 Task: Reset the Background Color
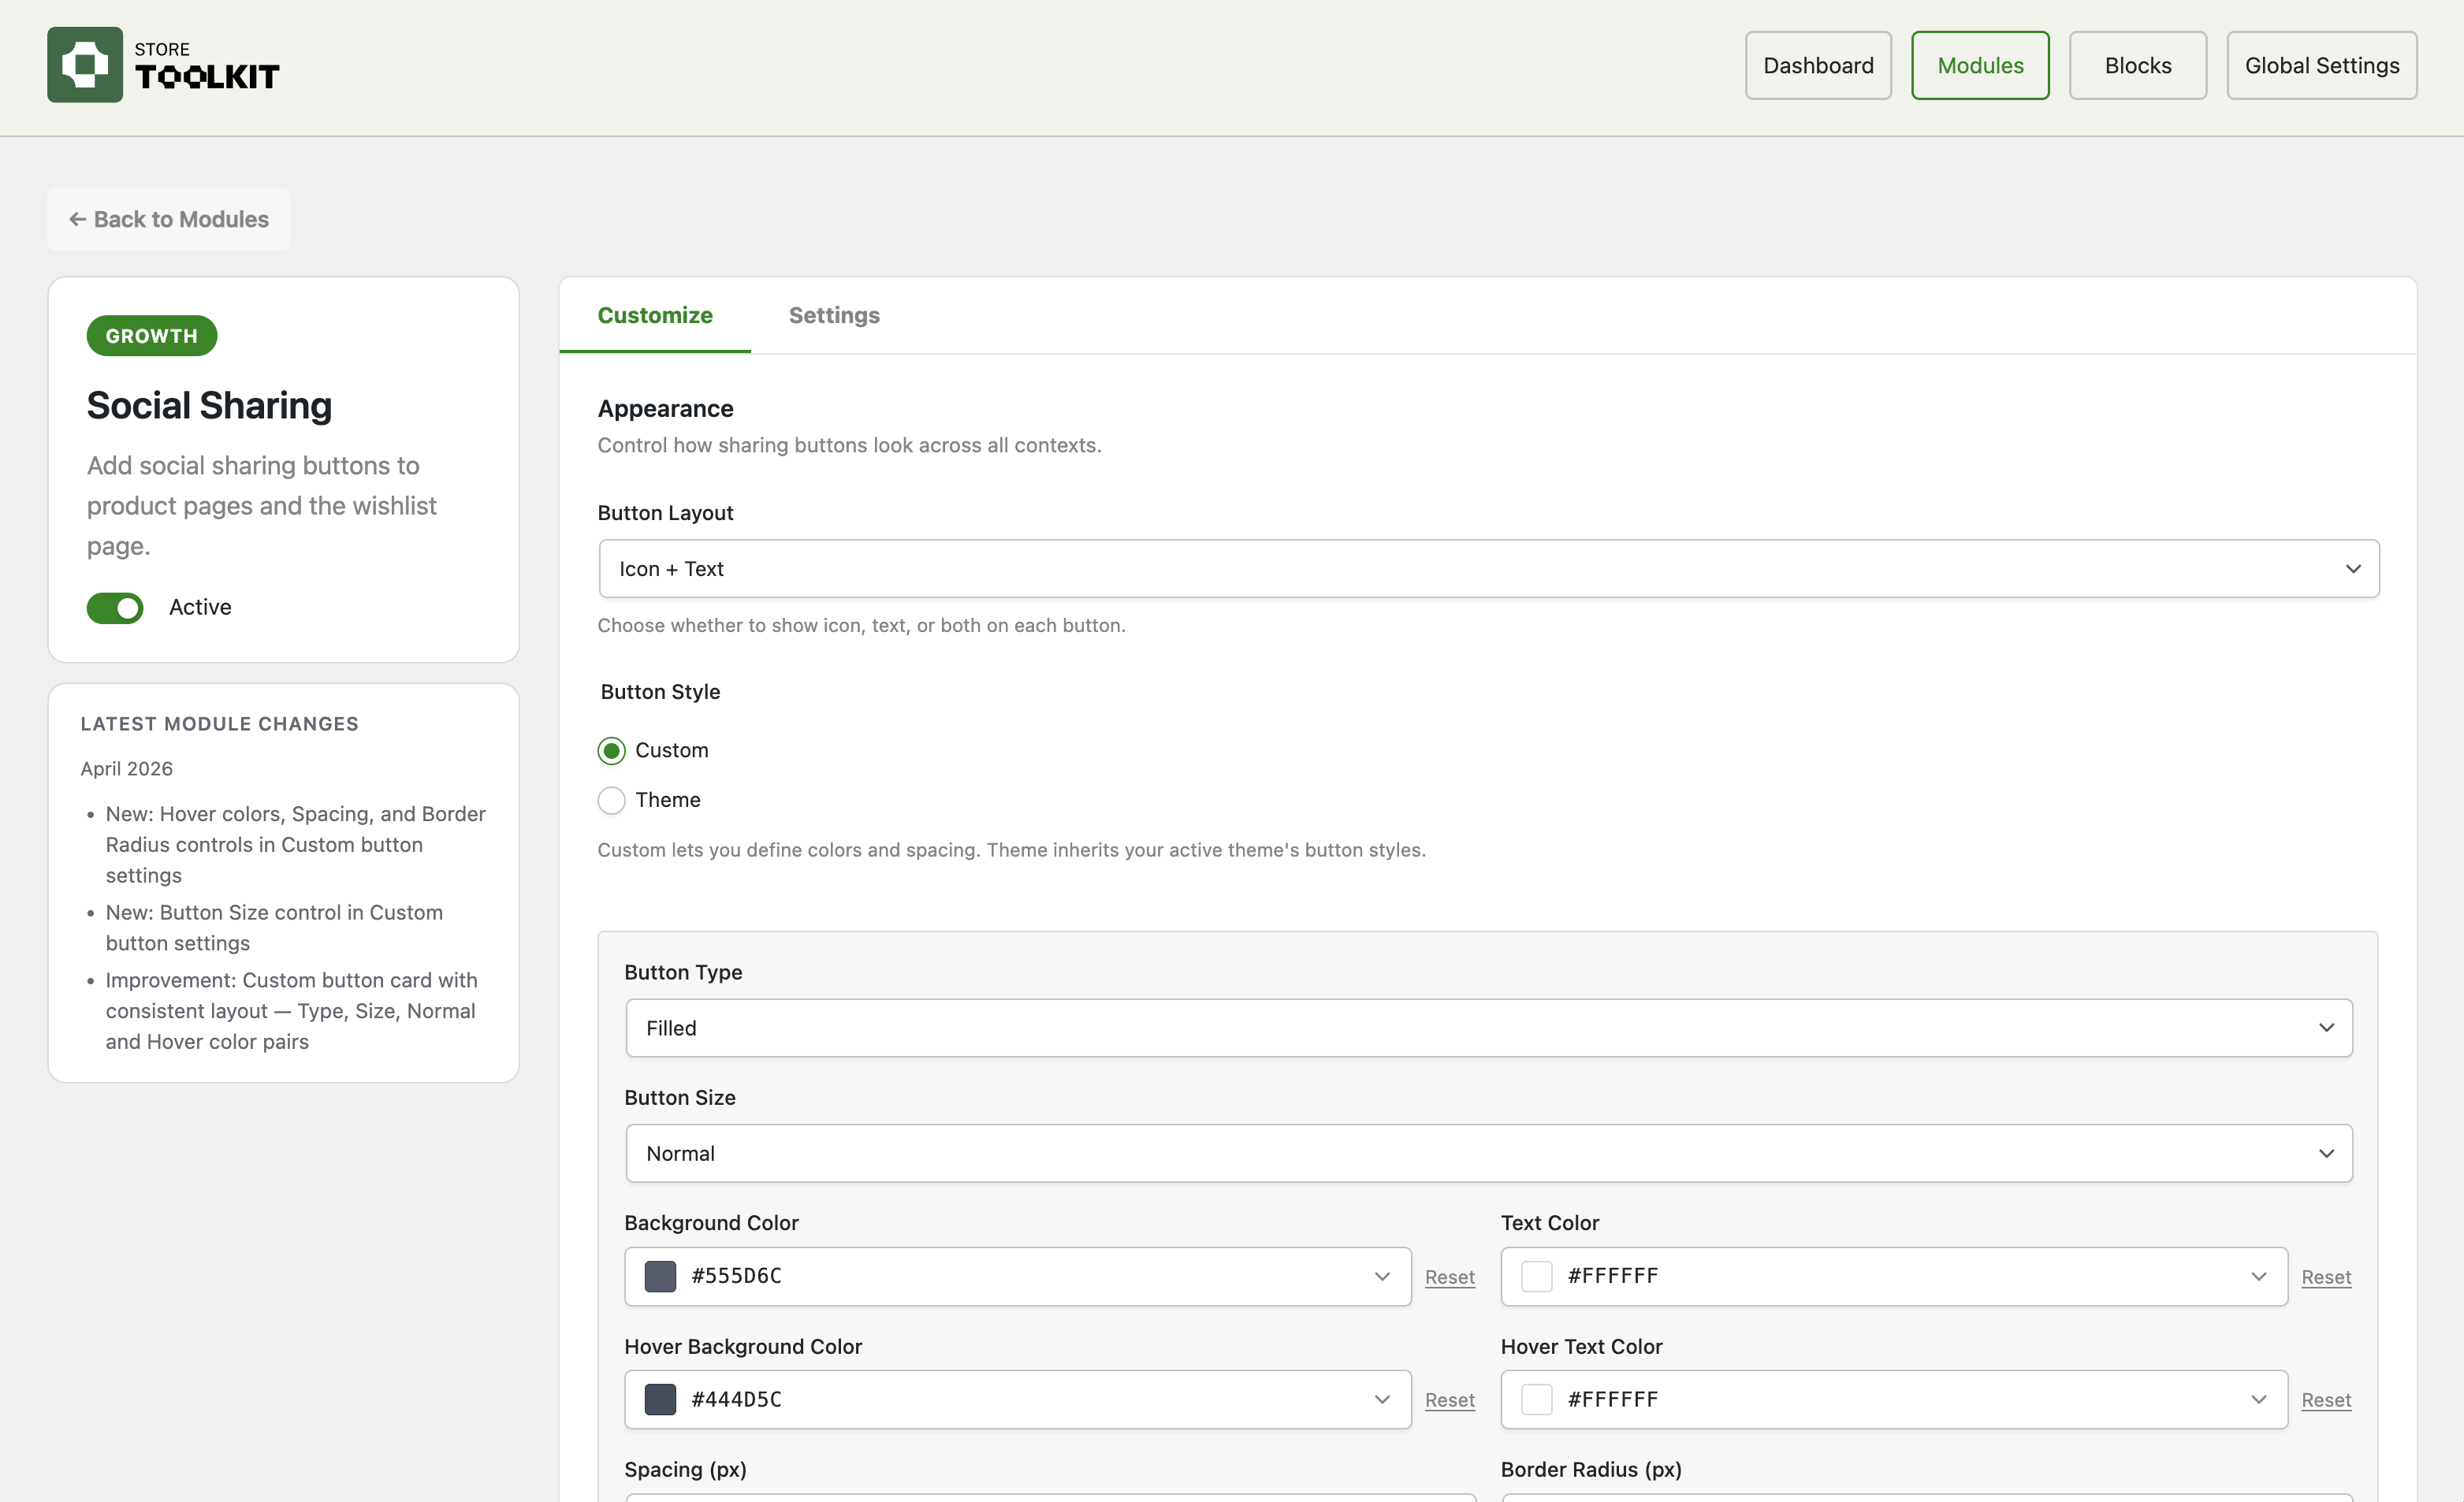(1449, 1277)
